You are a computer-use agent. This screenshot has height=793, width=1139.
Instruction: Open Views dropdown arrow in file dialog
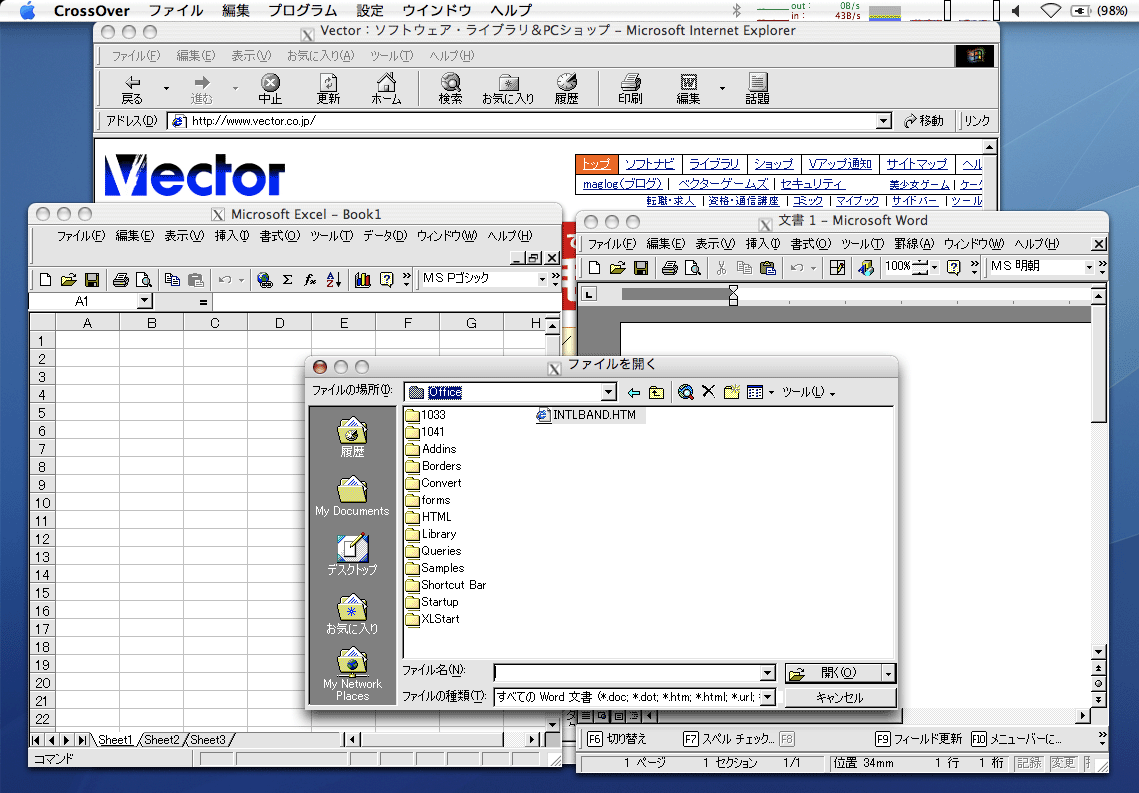771,393
